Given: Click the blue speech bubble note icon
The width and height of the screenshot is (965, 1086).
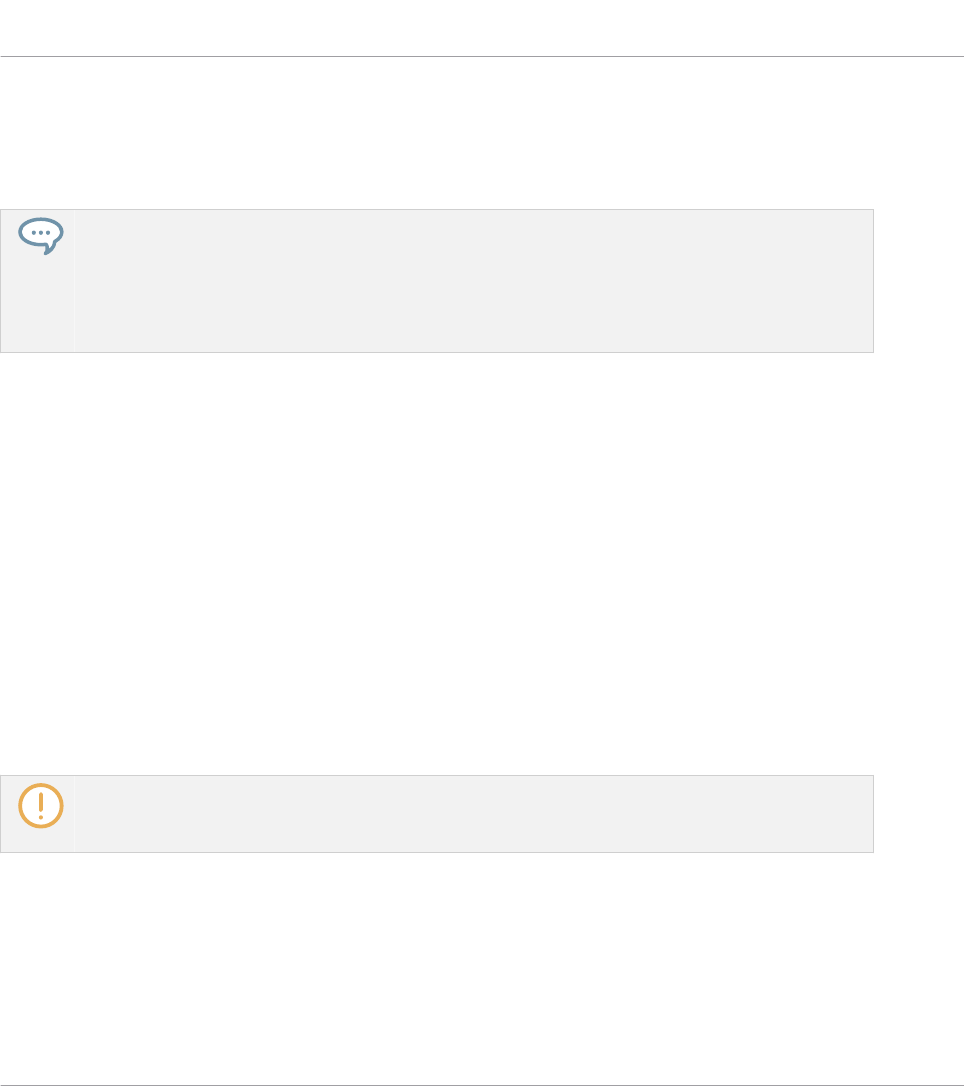Looking at the screenshot, I should pos(41,235).
